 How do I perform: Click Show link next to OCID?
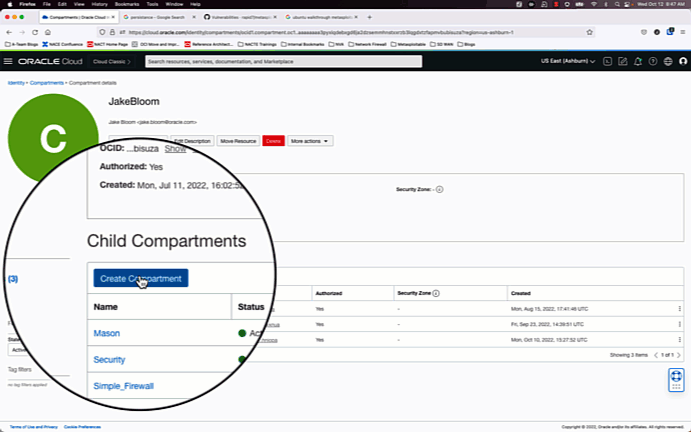pyautogui.click(x=175, y=149)
